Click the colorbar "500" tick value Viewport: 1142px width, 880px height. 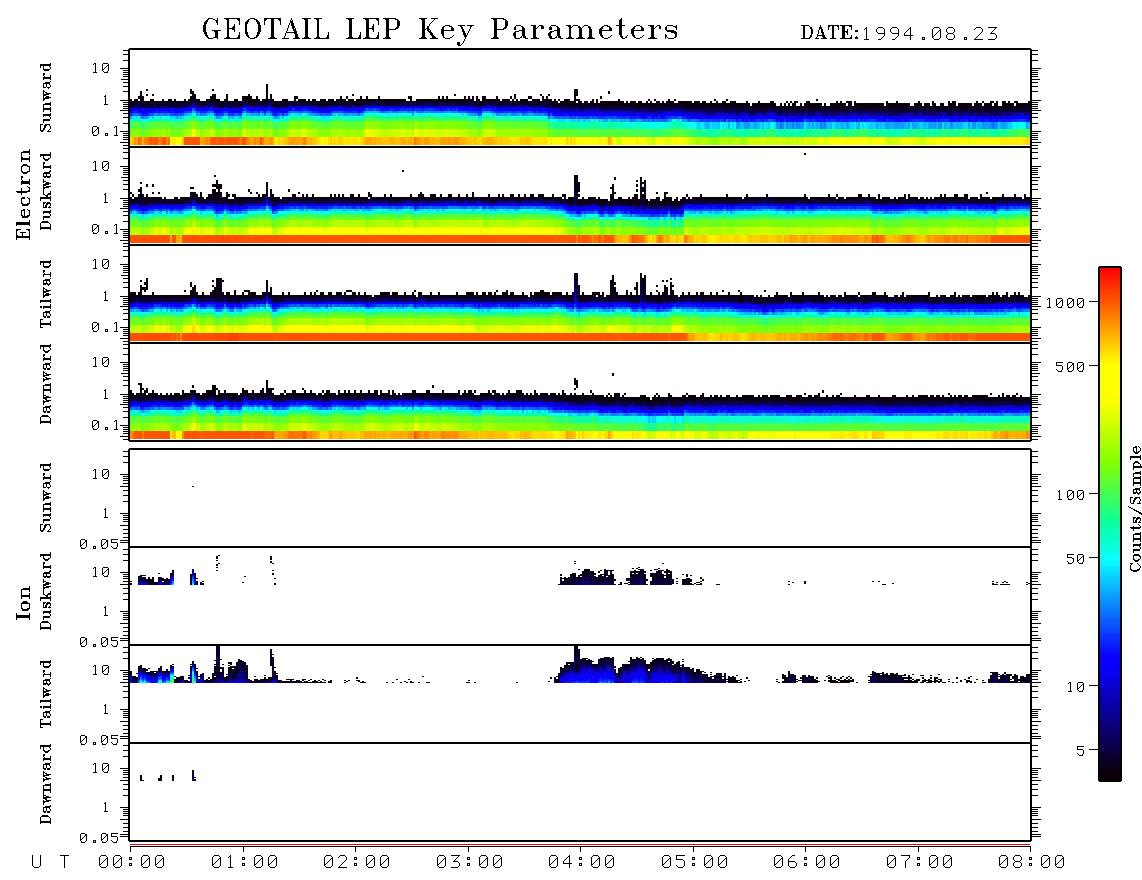coord(1070,366)
